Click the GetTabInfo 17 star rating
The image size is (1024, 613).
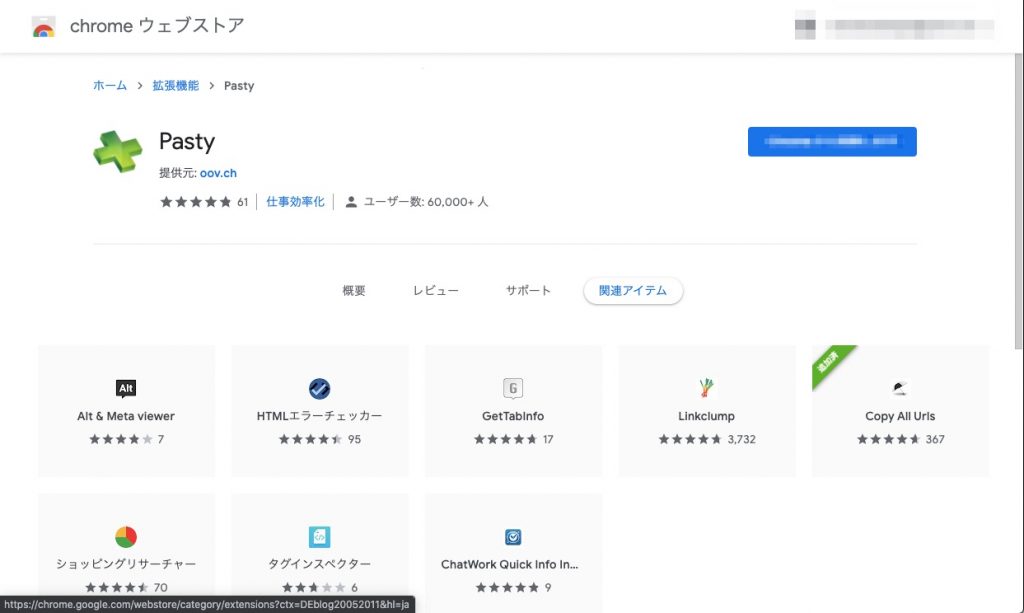pos(505,439)
